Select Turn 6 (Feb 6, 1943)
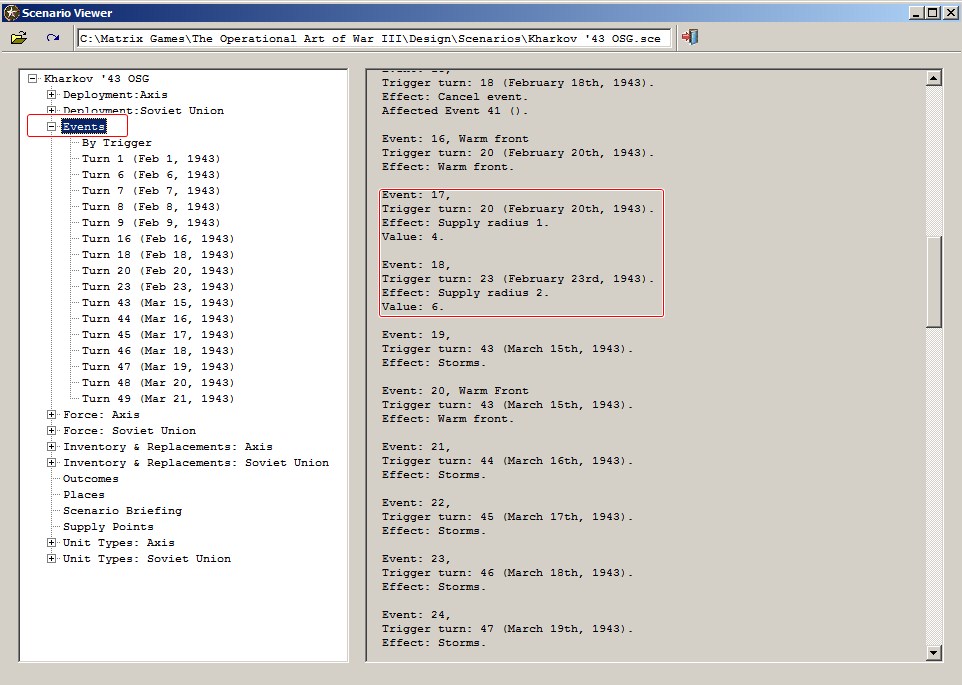This screenshot has width=962, height=685. [x=151, y=175]
